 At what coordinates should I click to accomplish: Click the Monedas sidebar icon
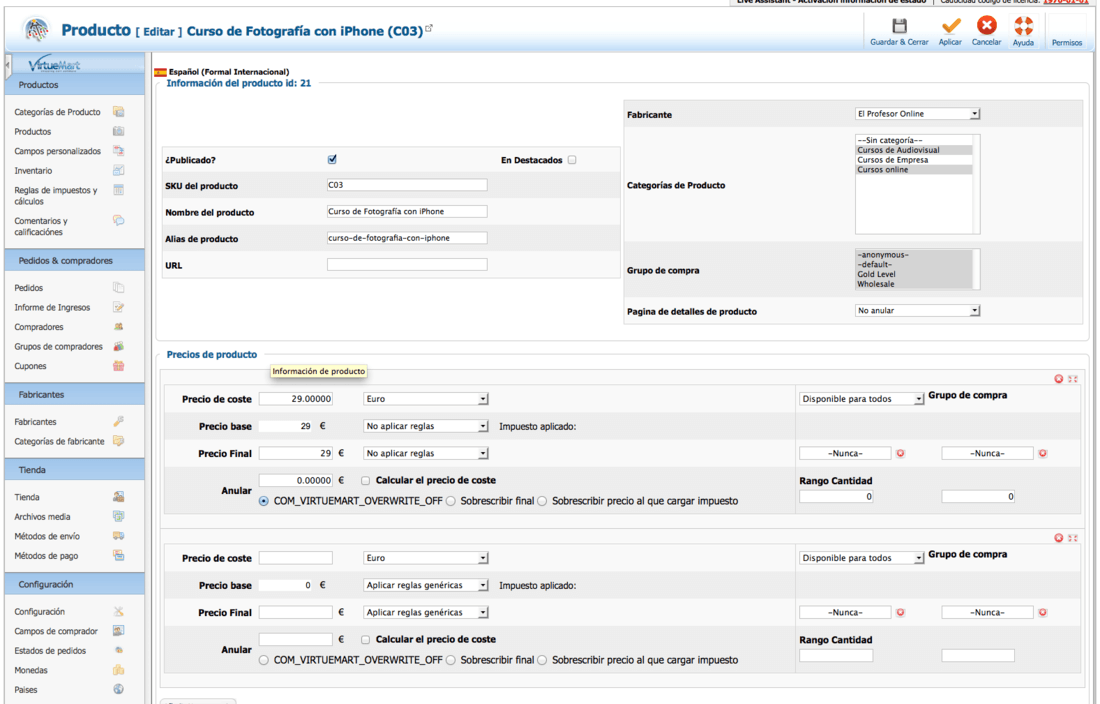pyautogui.click(x=119, y=670)
